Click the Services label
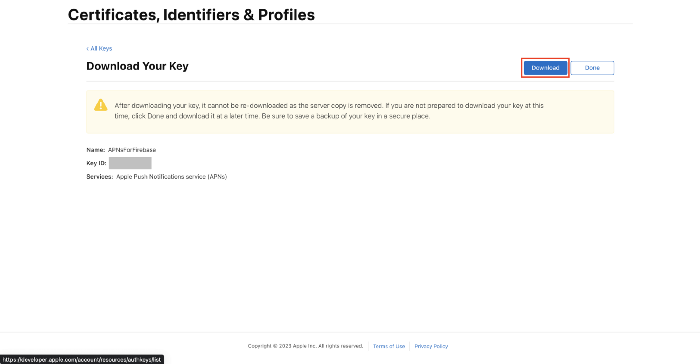Screen dimensions: 700x364 click(x=100, y=177)
